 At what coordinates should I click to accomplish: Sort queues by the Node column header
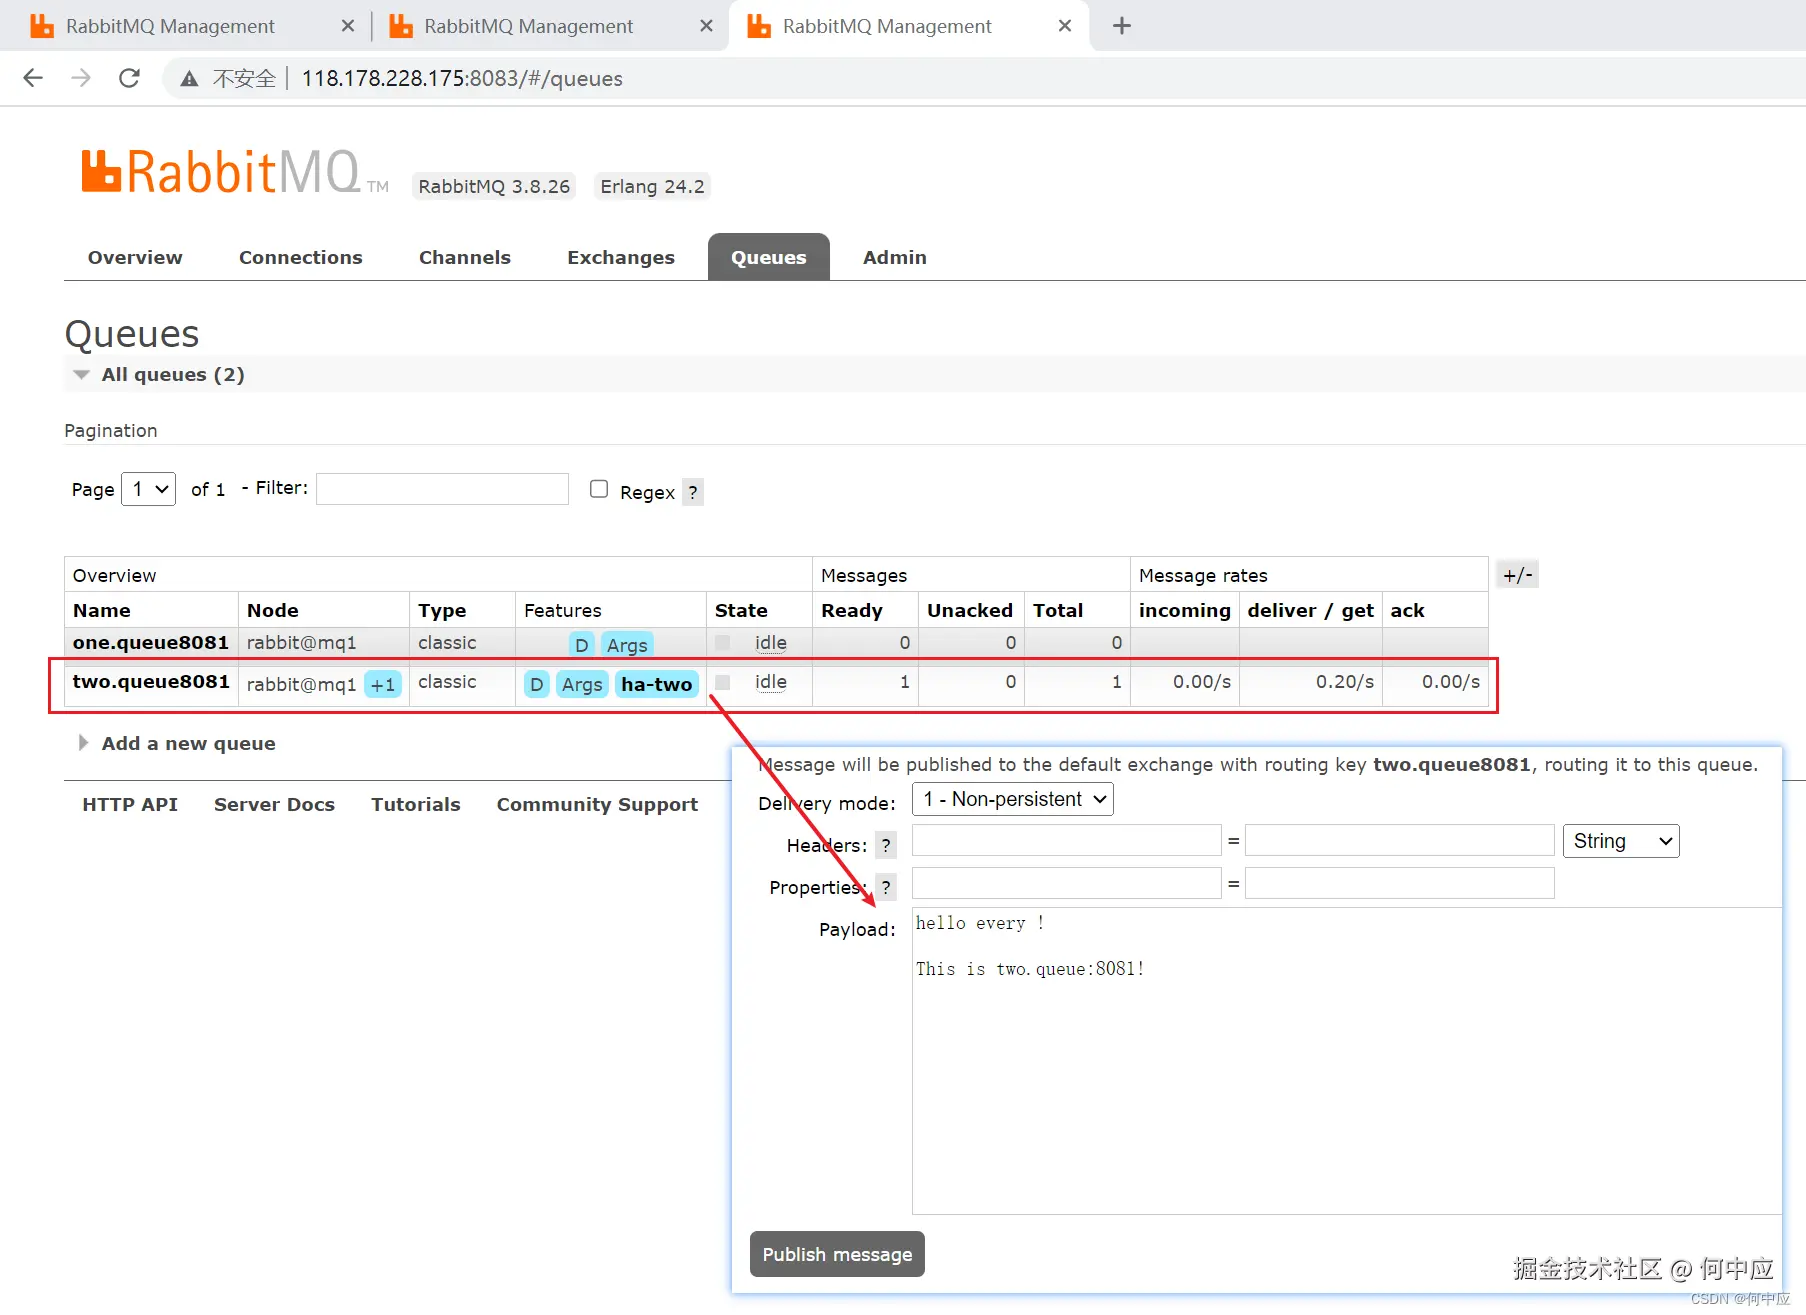click(273, 610)
